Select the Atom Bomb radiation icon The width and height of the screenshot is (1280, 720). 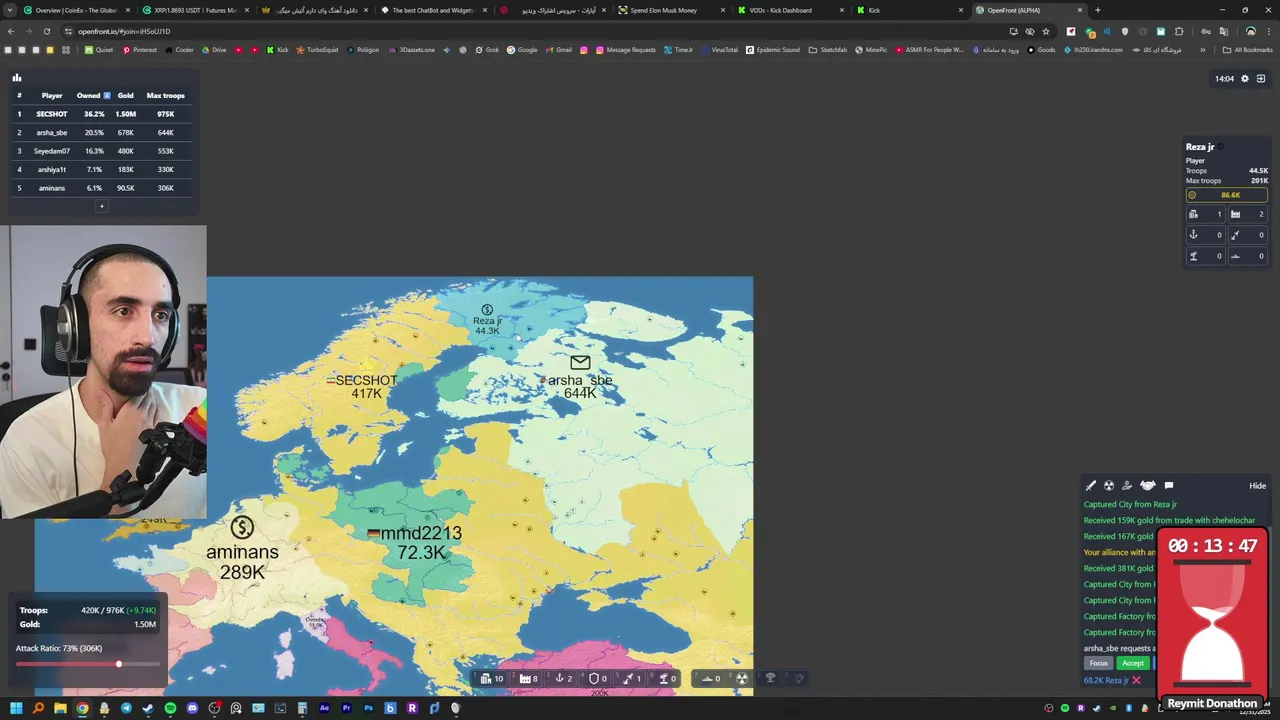[742, 678]
